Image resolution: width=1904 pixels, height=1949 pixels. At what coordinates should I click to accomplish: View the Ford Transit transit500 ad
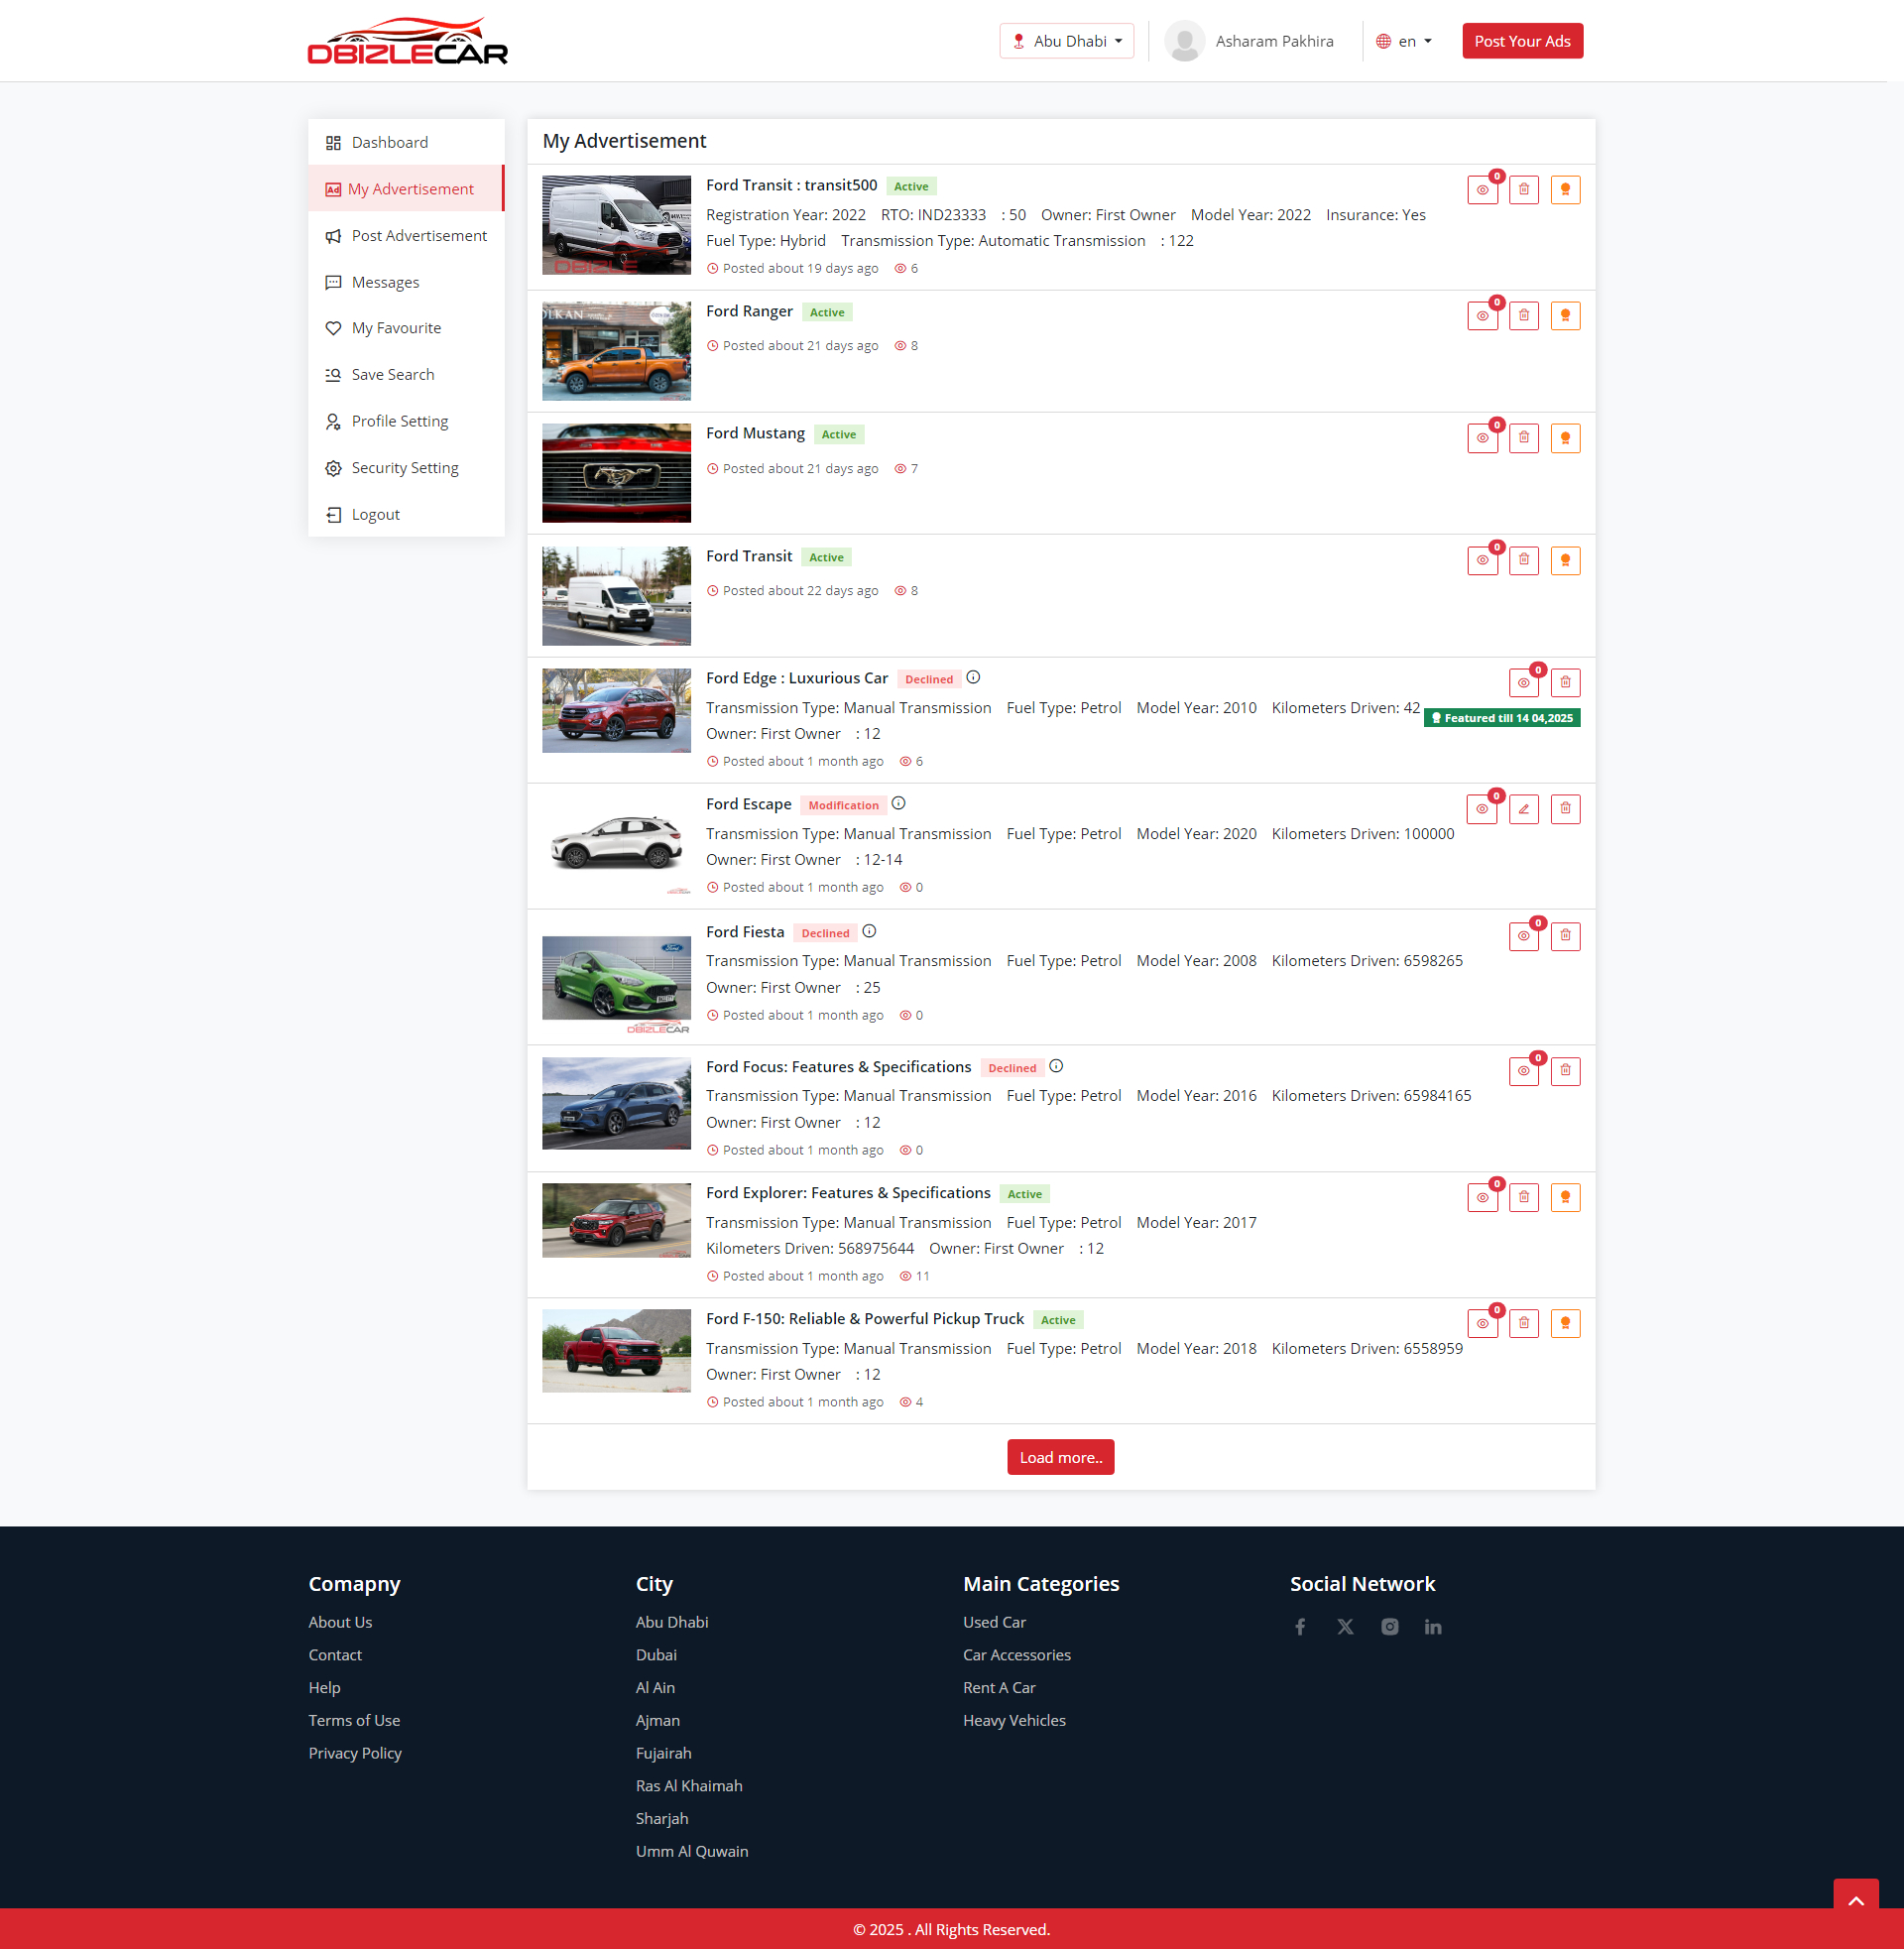1482,190
